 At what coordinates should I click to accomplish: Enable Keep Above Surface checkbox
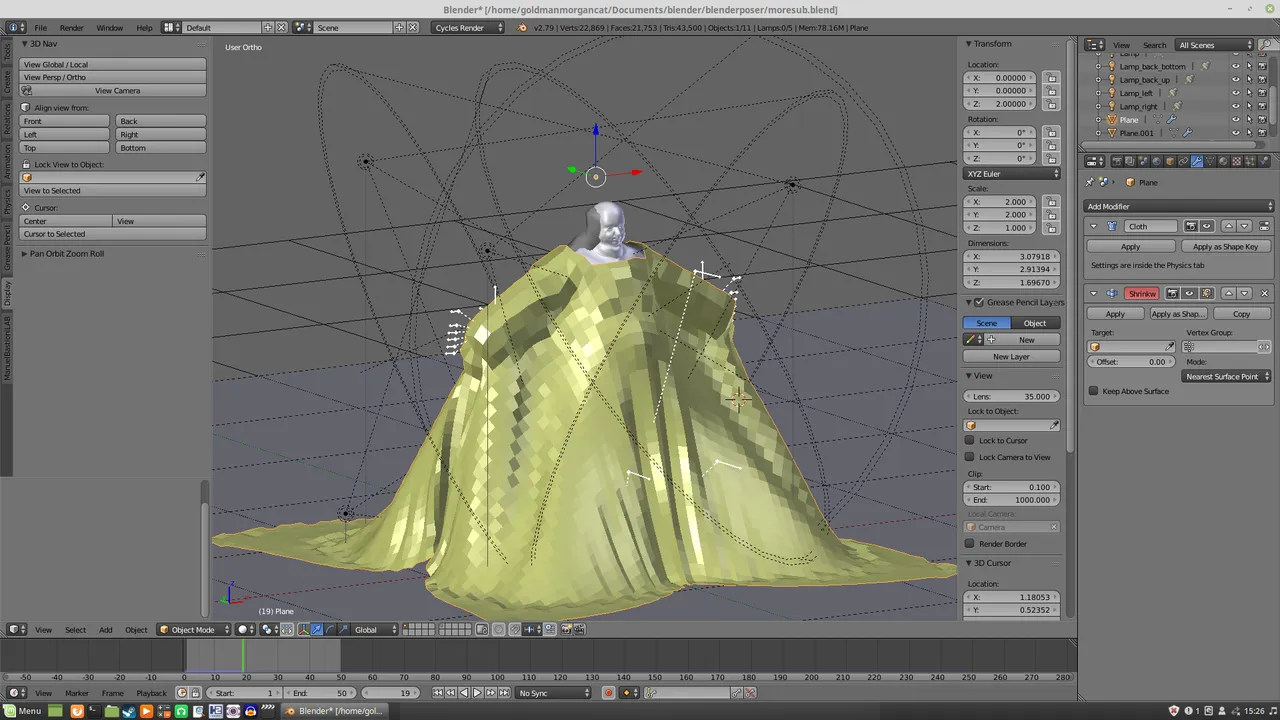1093,391
